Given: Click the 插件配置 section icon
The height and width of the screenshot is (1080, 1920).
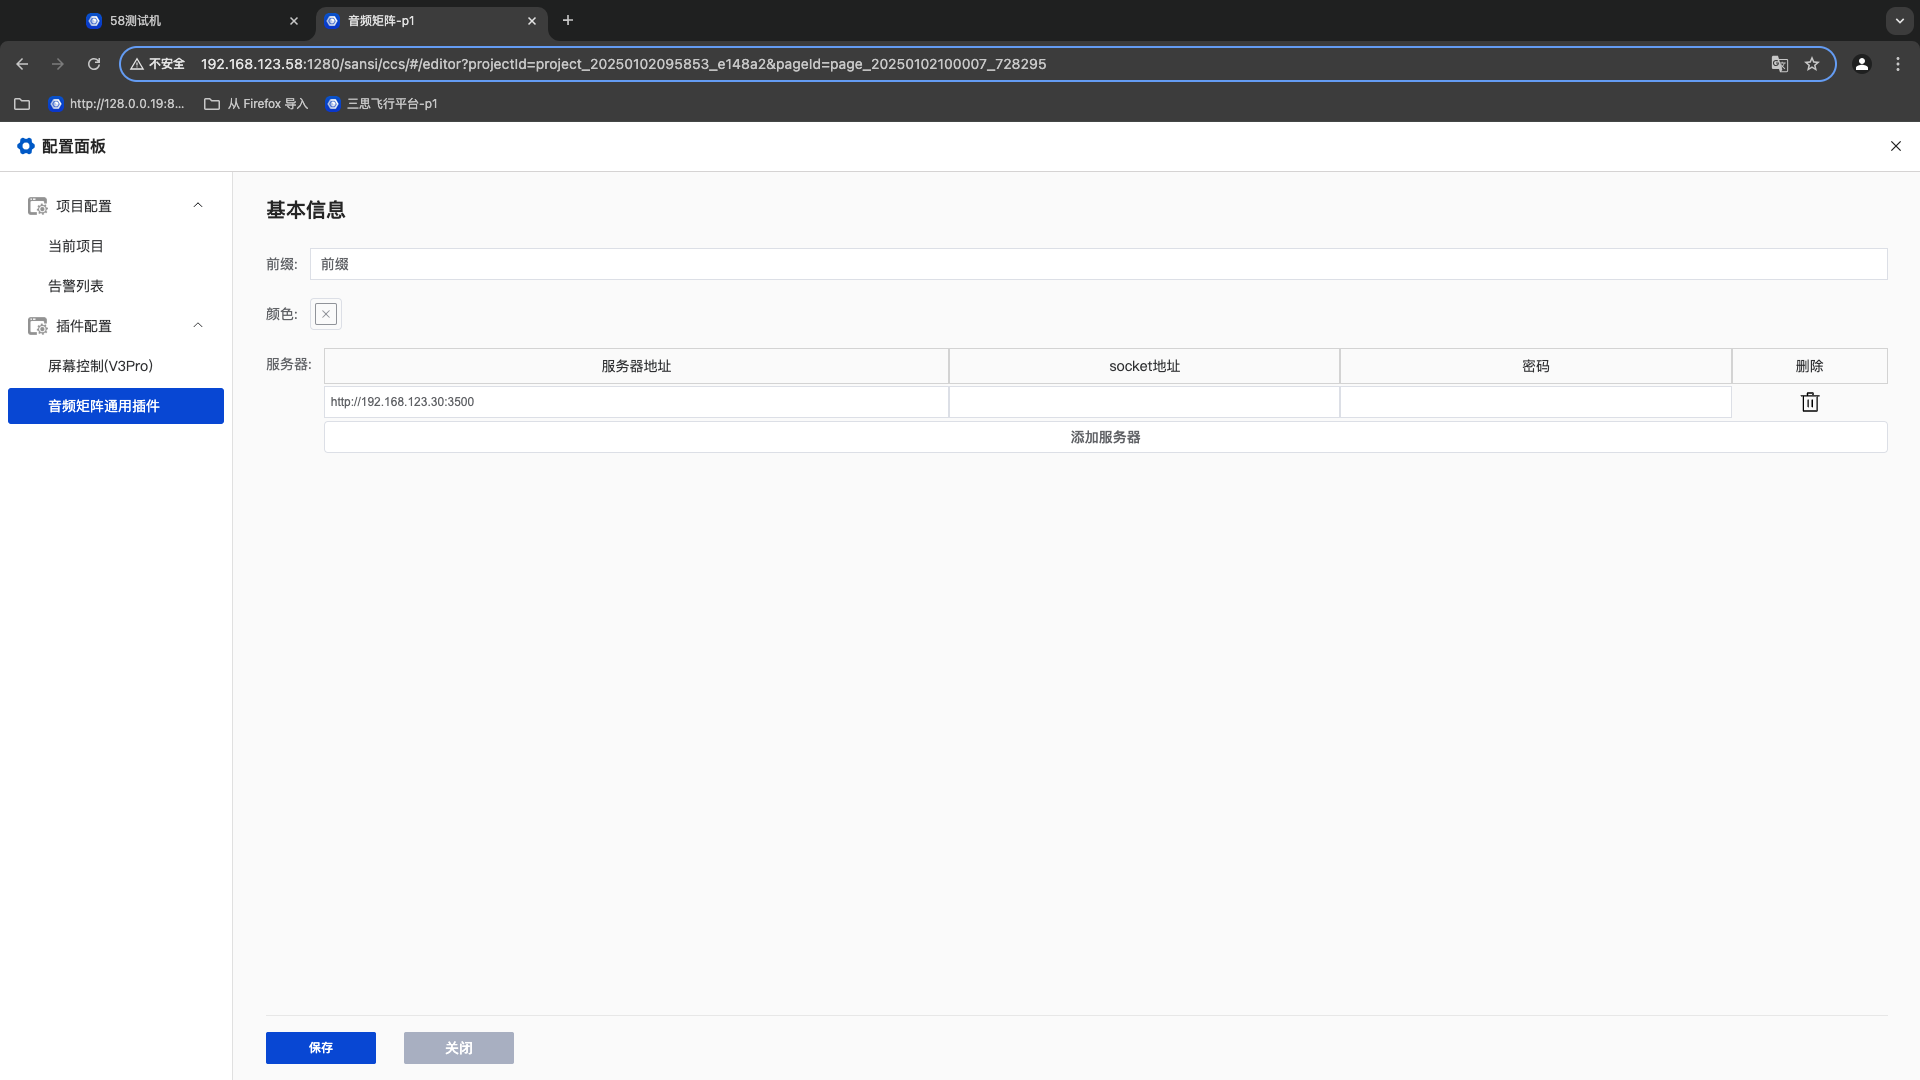Looking at the screenshot, I should click(x=37, y=326).
